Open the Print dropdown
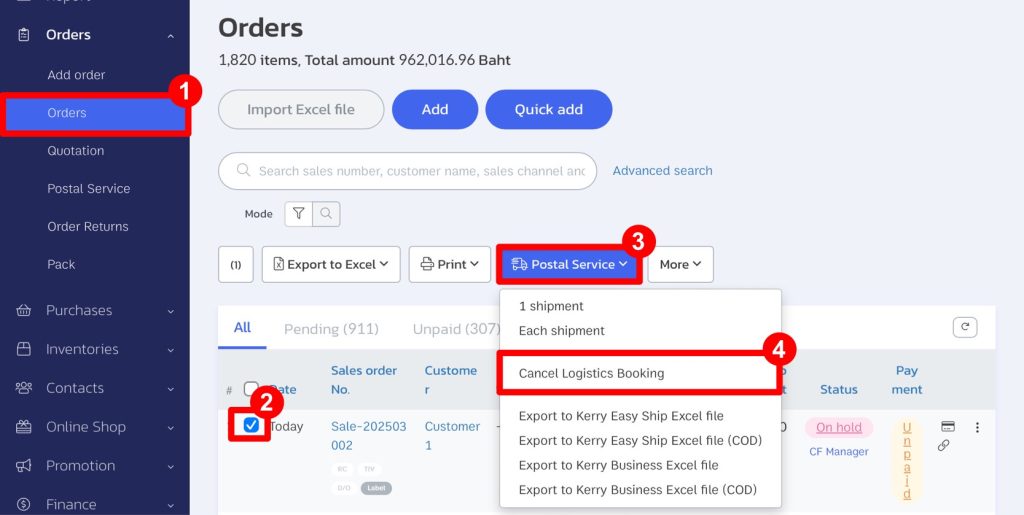The height and width of the screenshot is (515, 1024). tap(450, 264)
